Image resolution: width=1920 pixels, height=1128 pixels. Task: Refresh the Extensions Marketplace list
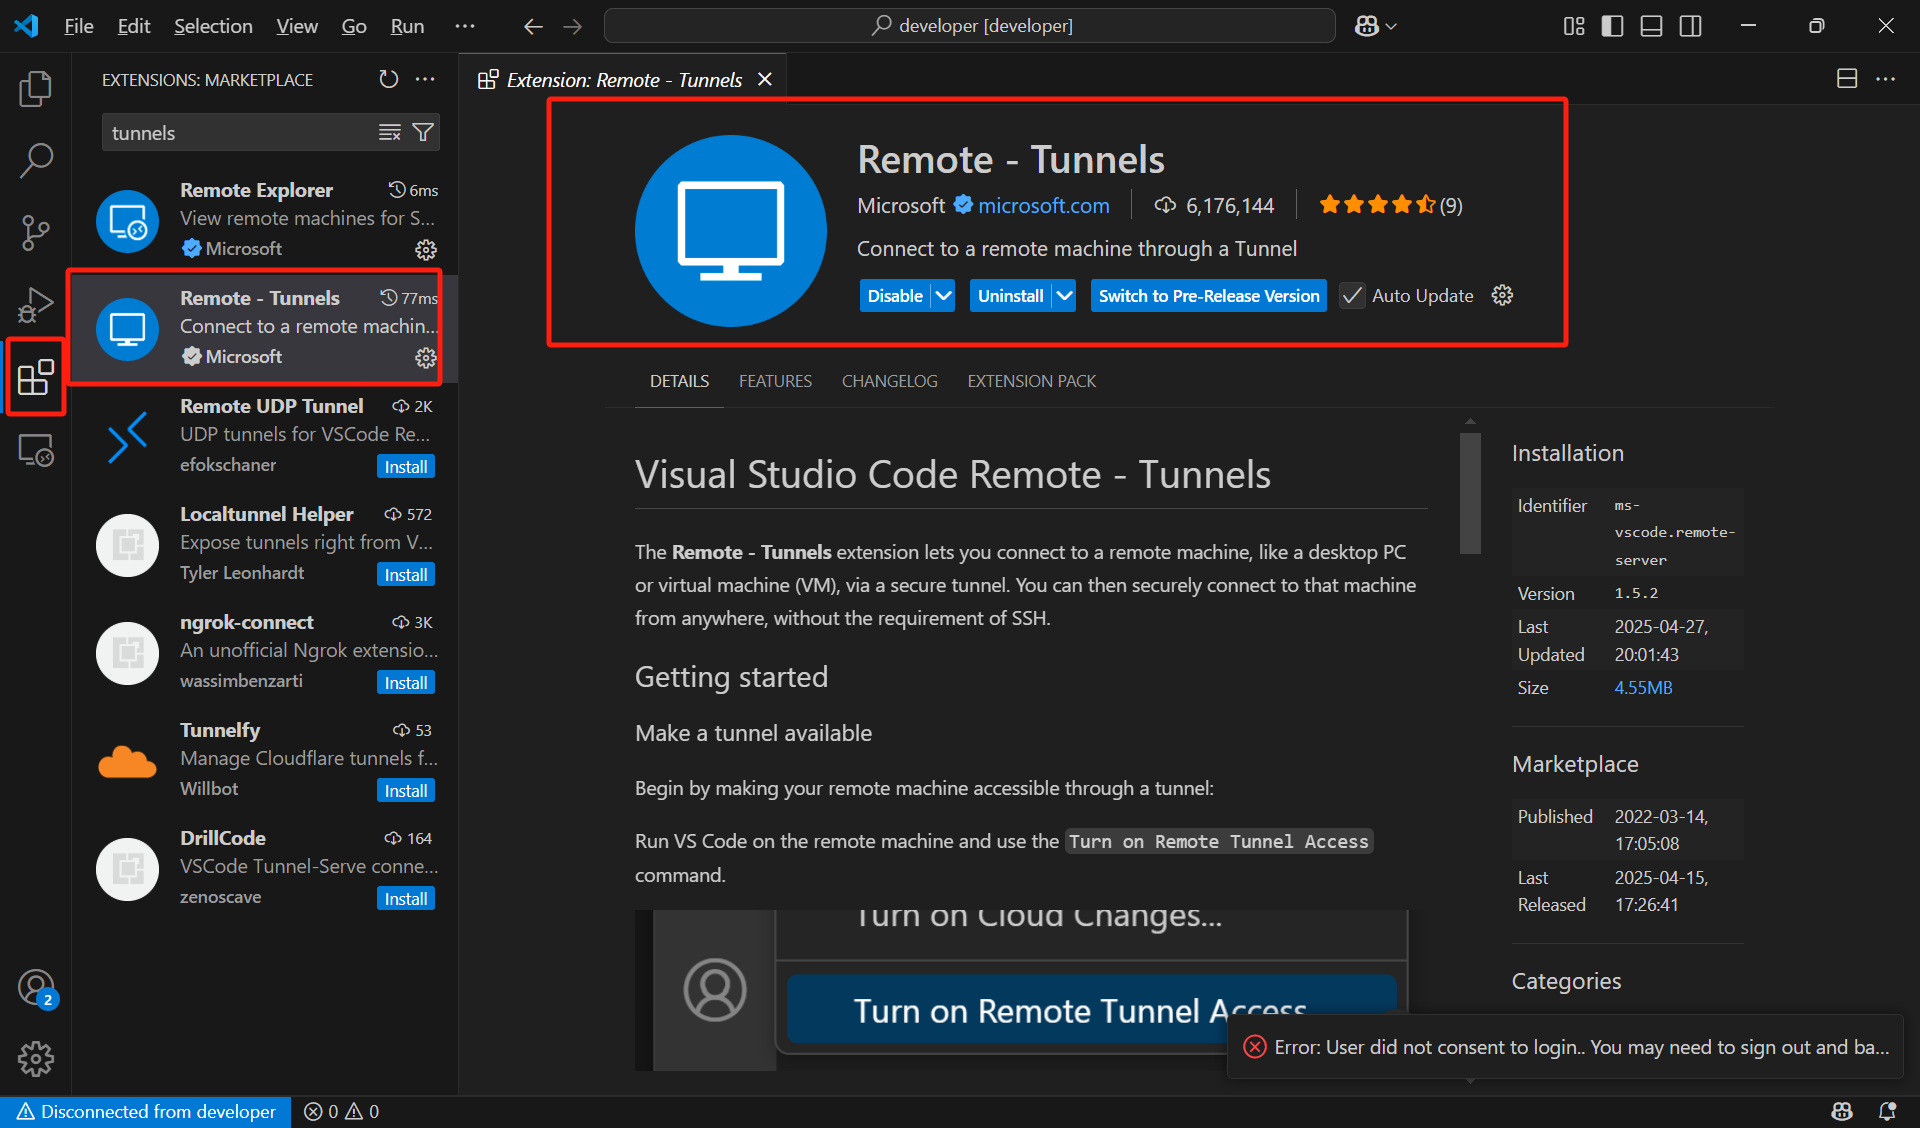[388, 79]
